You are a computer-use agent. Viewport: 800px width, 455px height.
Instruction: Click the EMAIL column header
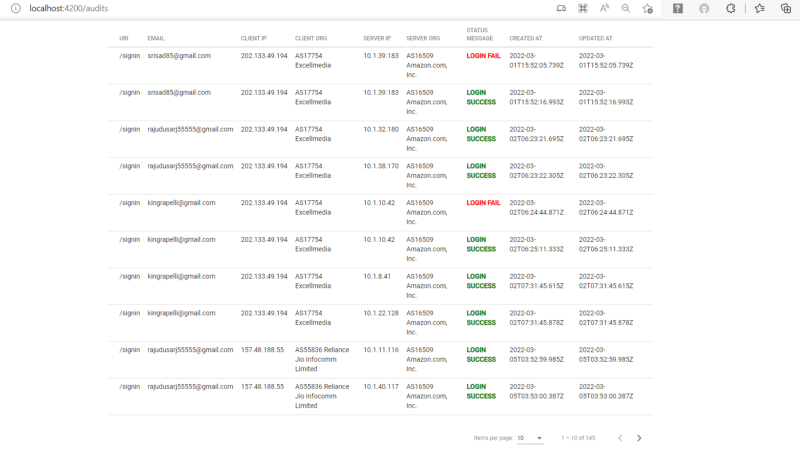[x=156, y=38]
